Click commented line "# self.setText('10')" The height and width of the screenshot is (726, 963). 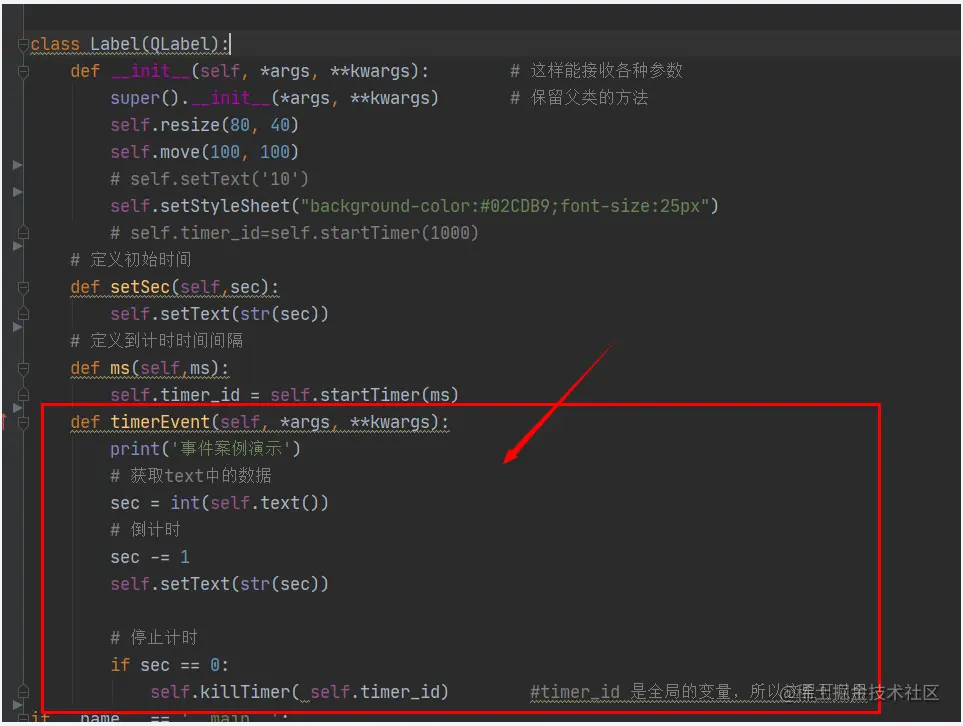coord(209,179)
